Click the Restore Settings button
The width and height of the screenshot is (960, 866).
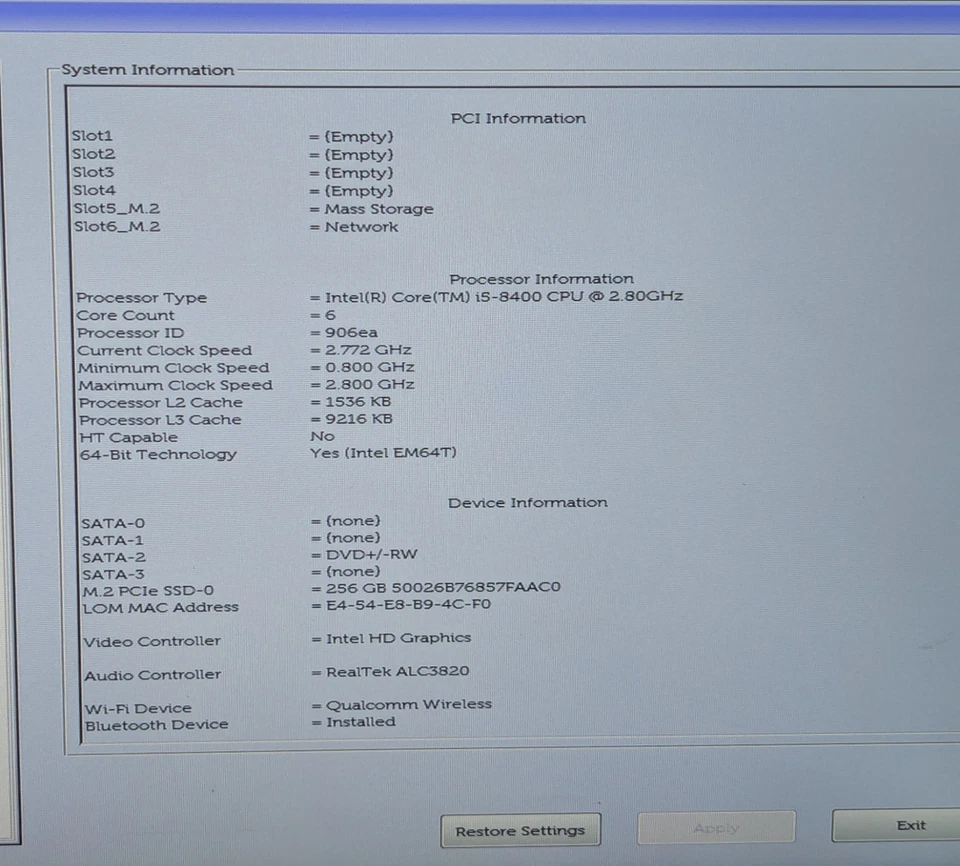click(520, 830)
